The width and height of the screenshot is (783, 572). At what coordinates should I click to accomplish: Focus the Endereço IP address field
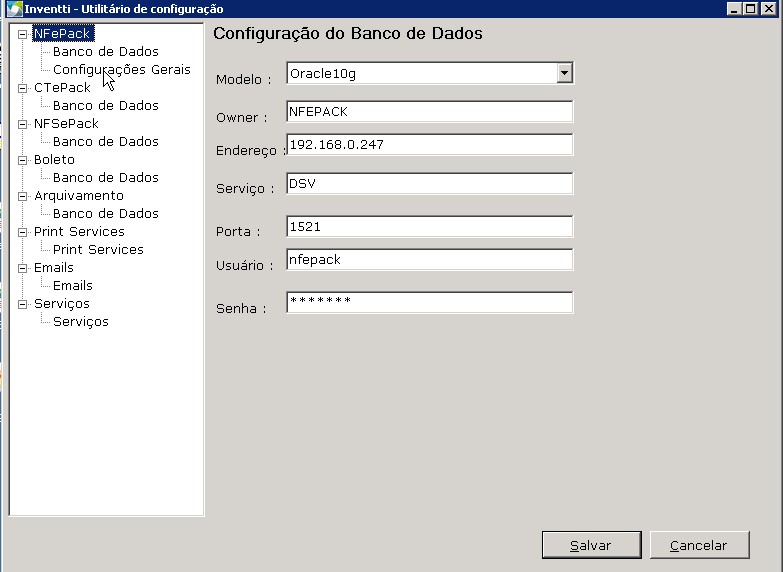point(429,145)
